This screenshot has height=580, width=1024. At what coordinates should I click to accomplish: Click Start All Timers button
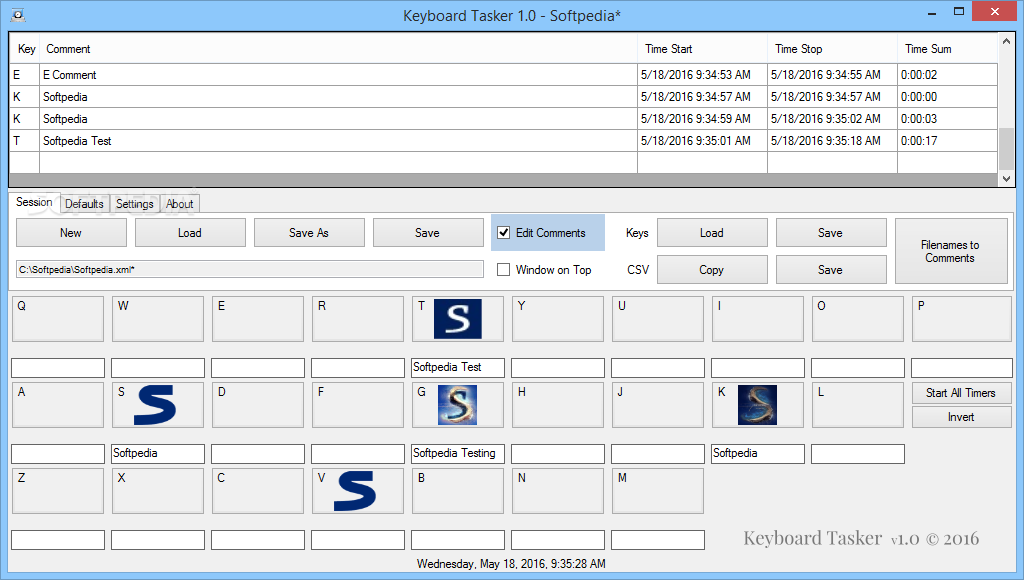pyautogui.click(x=961, y=393)
